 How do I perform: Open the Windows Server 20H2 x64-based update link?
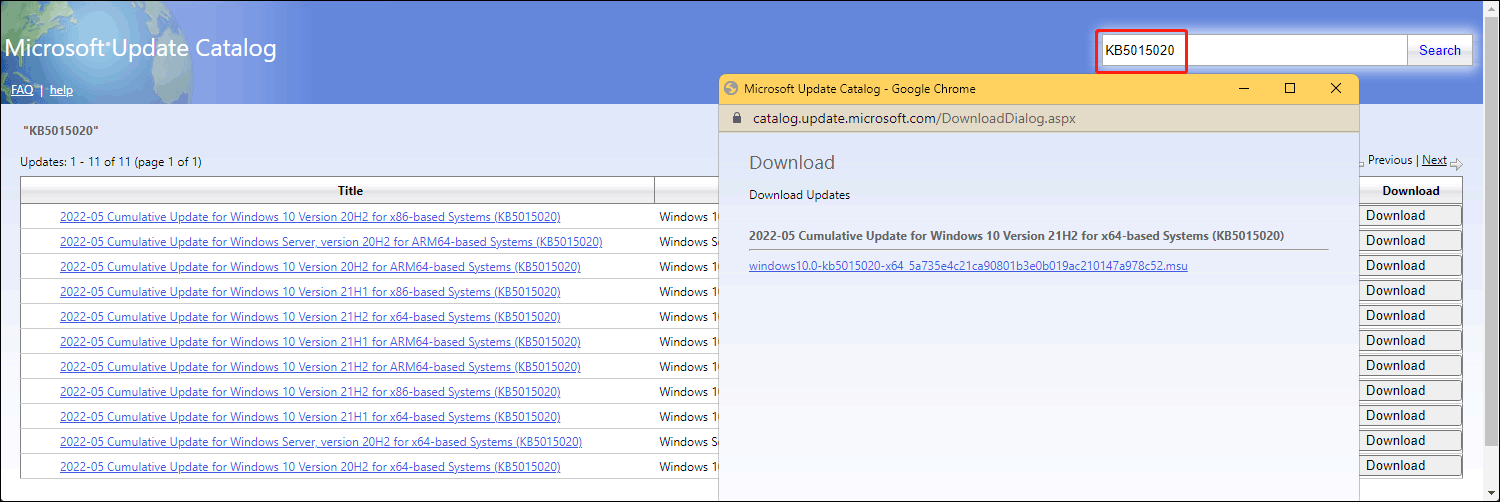[321, 442]
